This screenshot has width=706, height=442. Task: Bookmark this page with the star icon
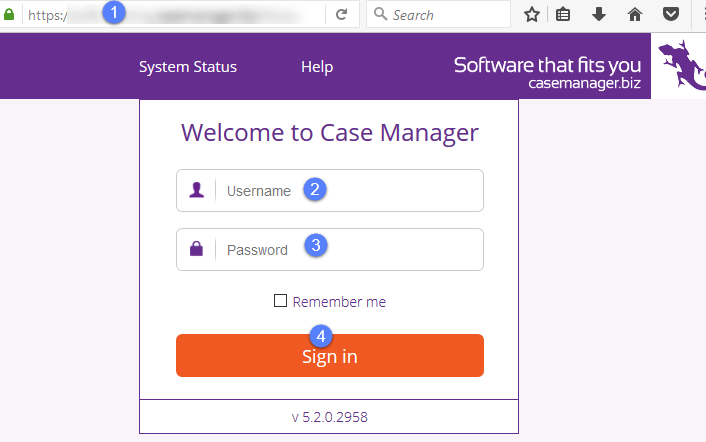coord(532,14)
